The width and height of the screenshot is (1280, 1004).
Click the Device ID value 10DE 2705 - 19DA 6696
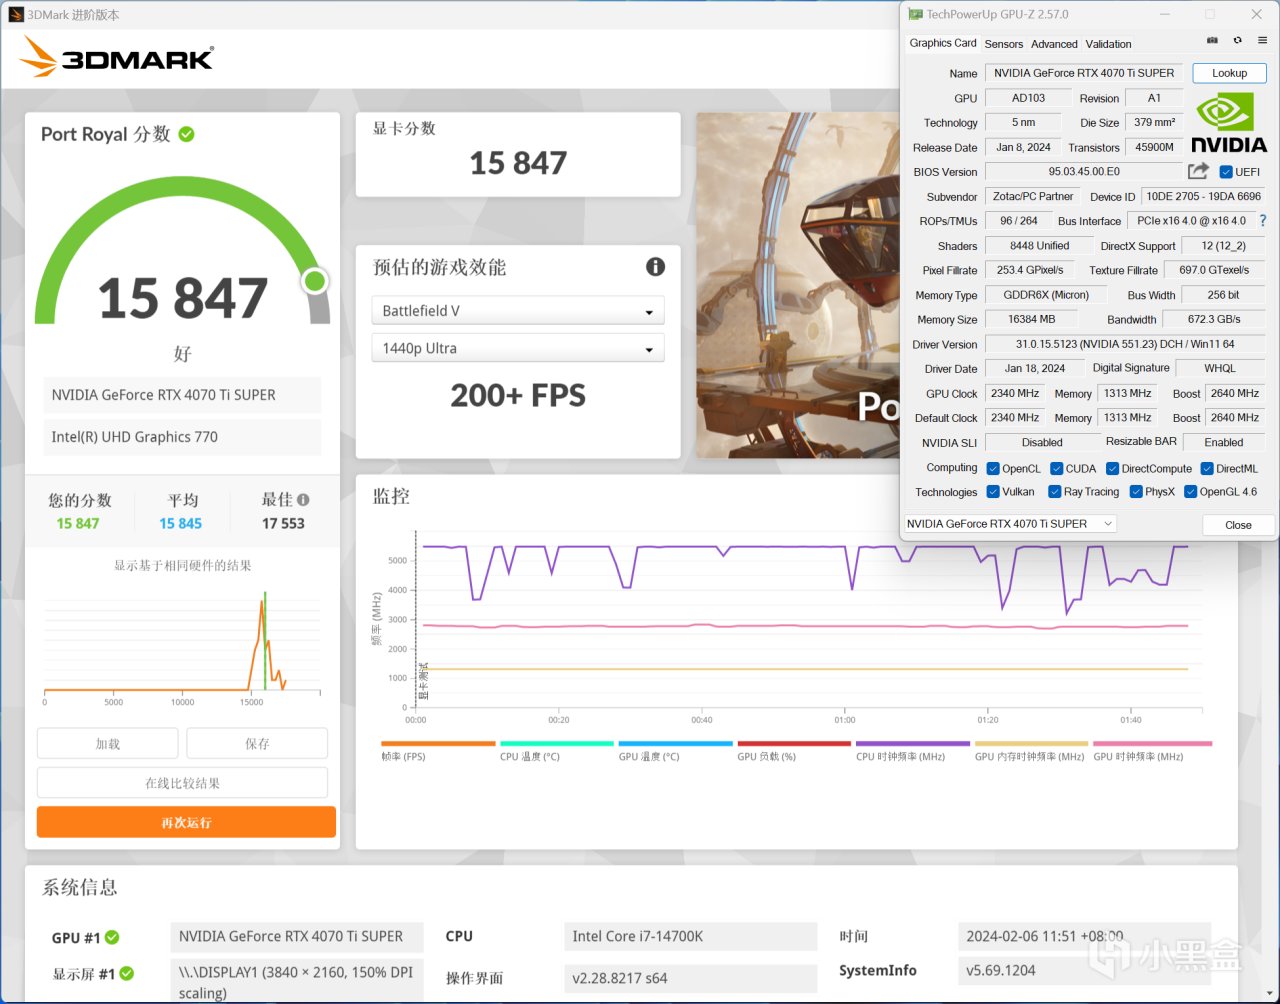coord(1203,197)
